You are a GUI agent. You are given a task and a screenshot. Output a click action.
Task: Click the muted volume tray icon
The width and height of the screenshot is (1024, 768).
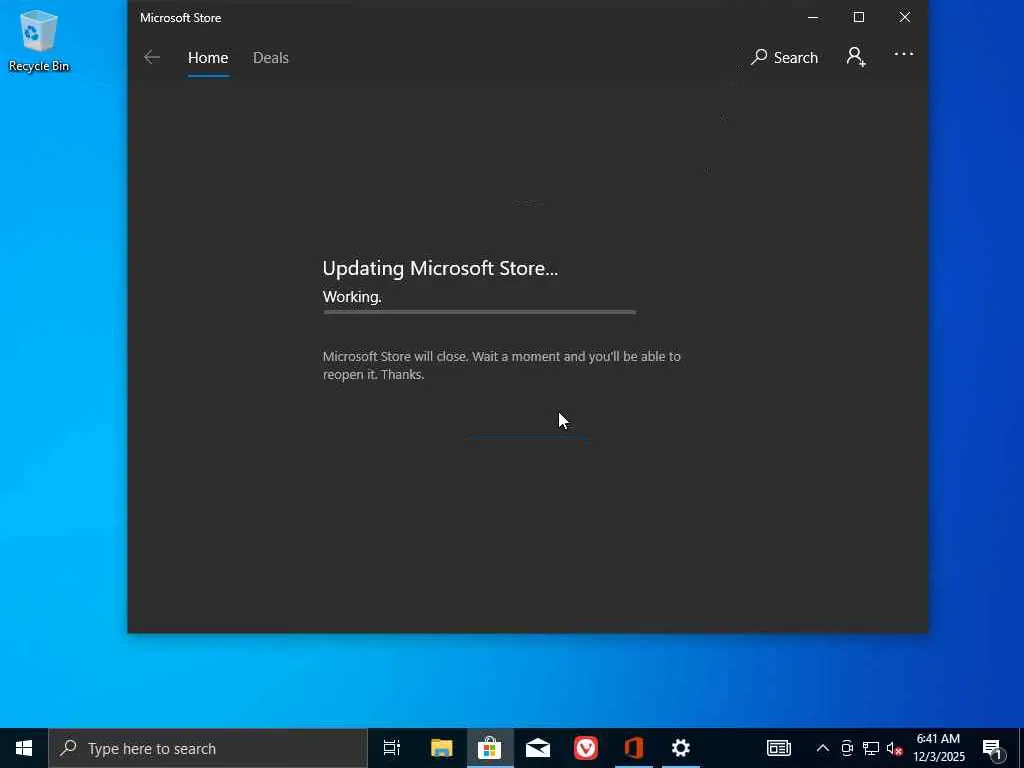(x=894, y=748)
